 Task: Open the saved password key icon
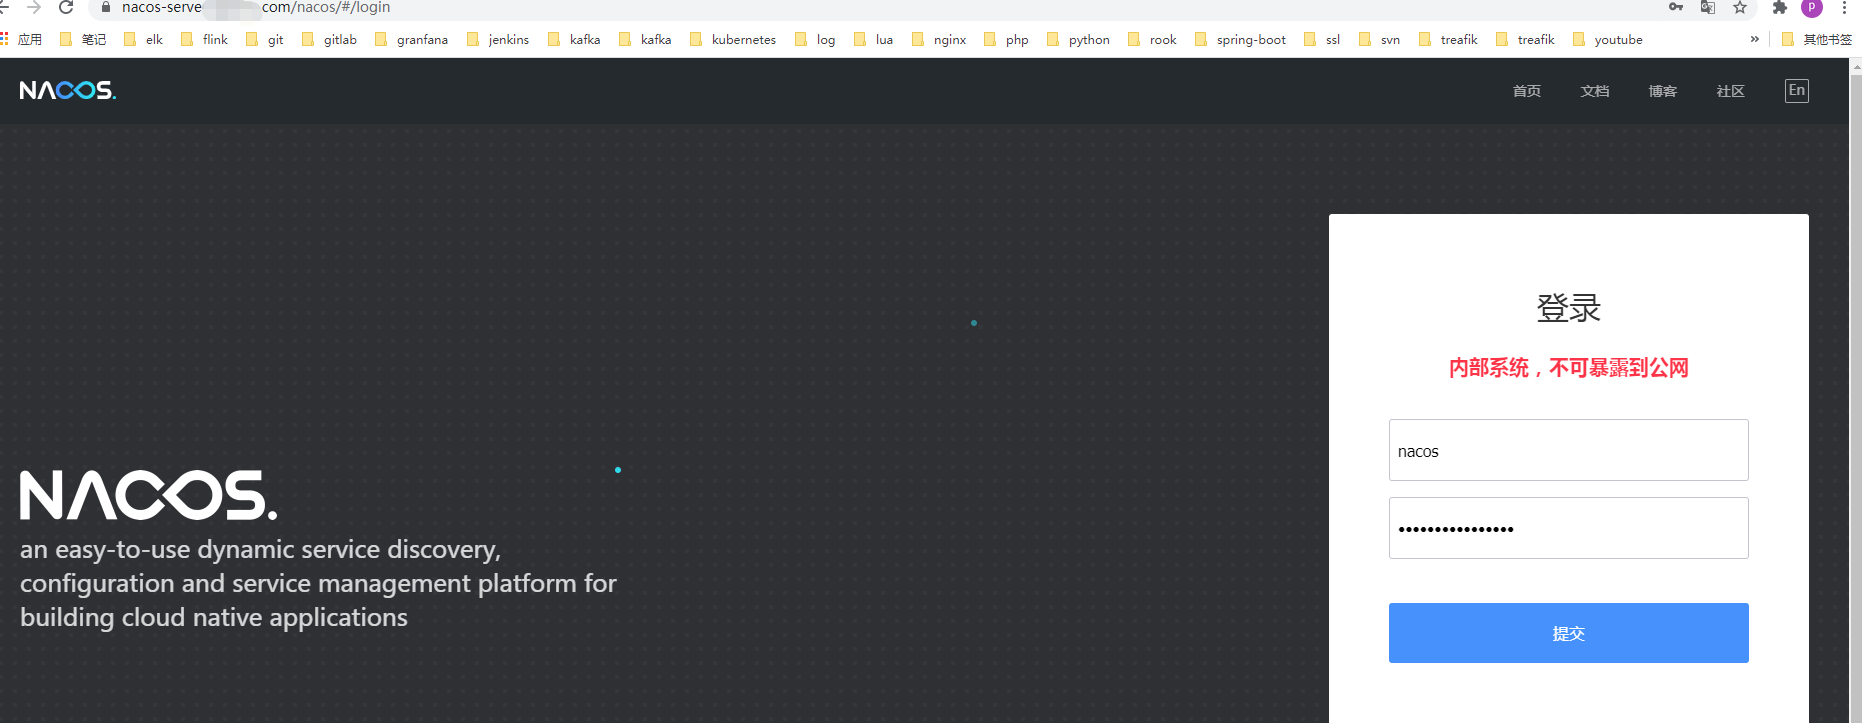(x=1676, y=7)
